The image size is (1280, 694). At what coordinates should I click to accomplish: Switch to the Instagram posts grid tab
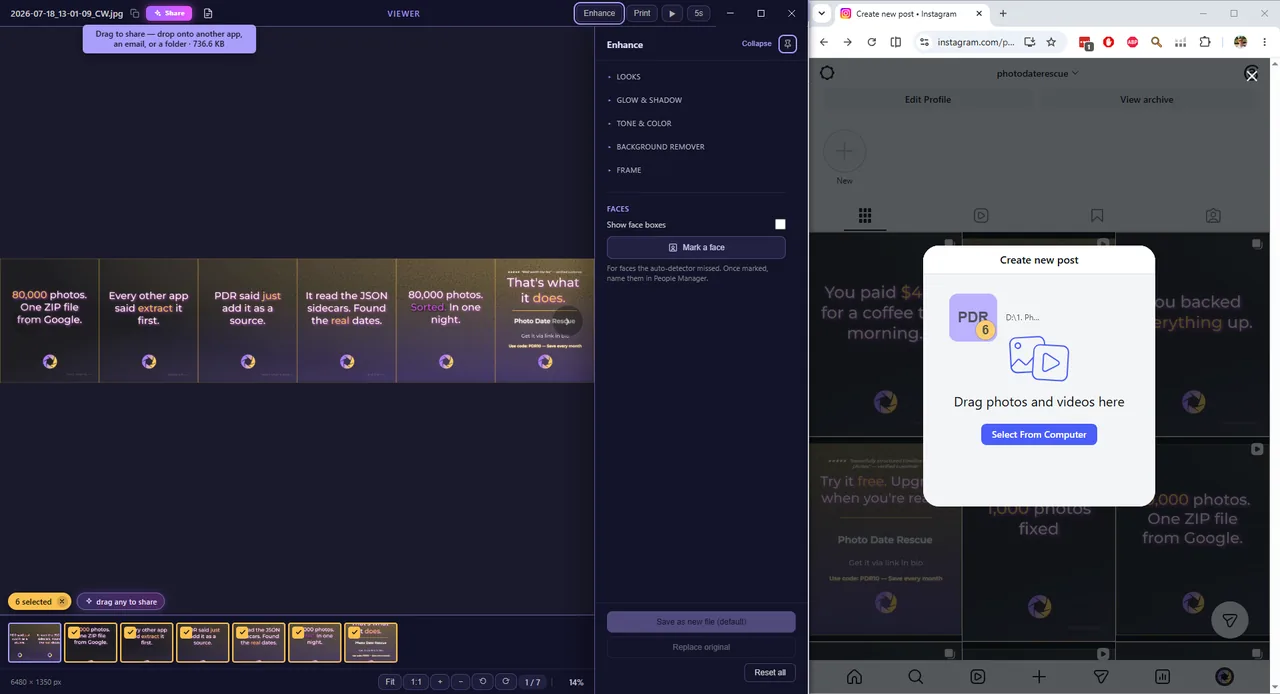coord(865,215)
